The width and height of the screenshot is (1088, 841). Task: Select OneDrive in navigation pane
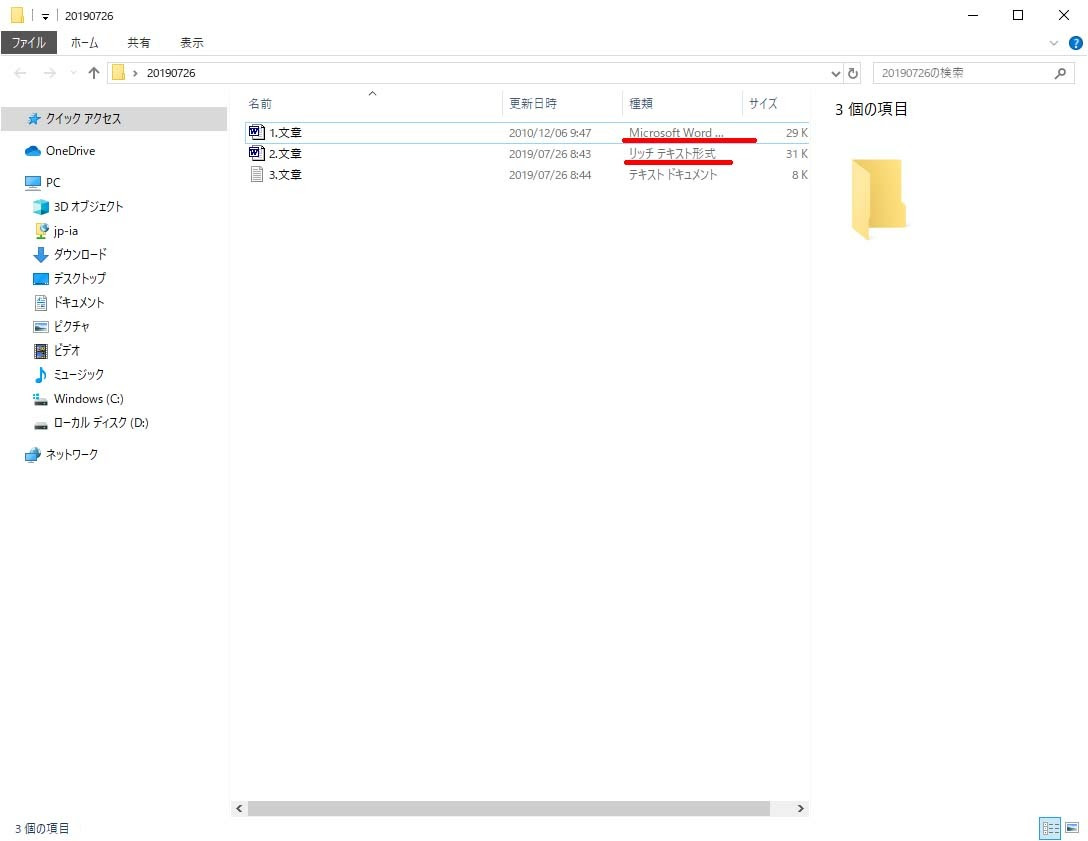[x=70, y=151]
